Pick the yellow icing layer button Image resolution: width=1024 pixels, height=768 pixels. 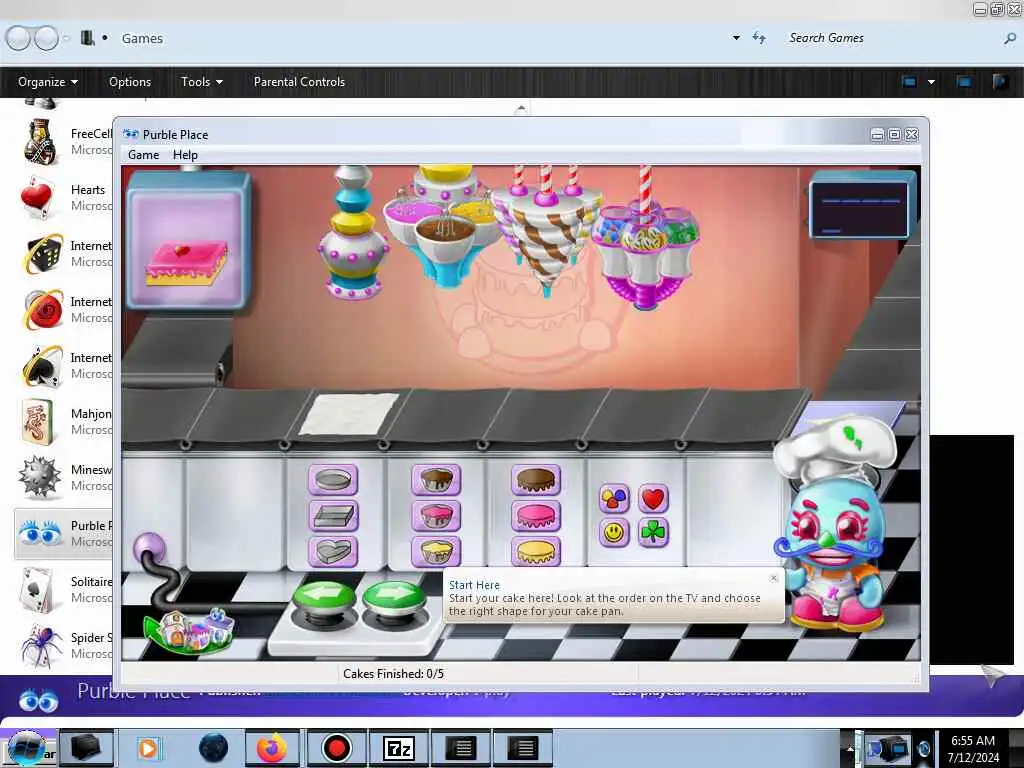point(536,552)
